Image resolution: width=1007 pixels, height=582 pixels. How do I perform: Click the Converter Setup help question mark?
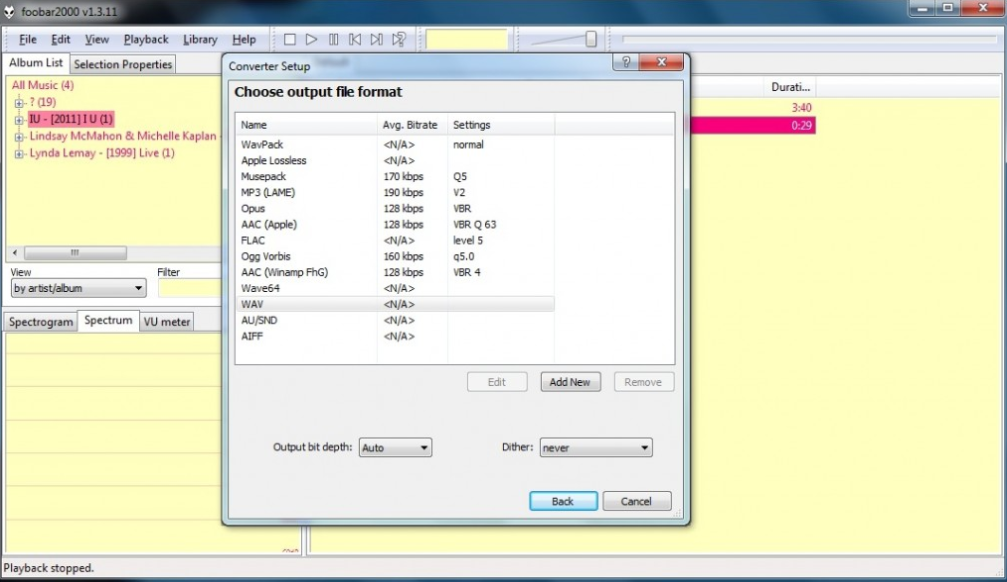pos(626,62)
